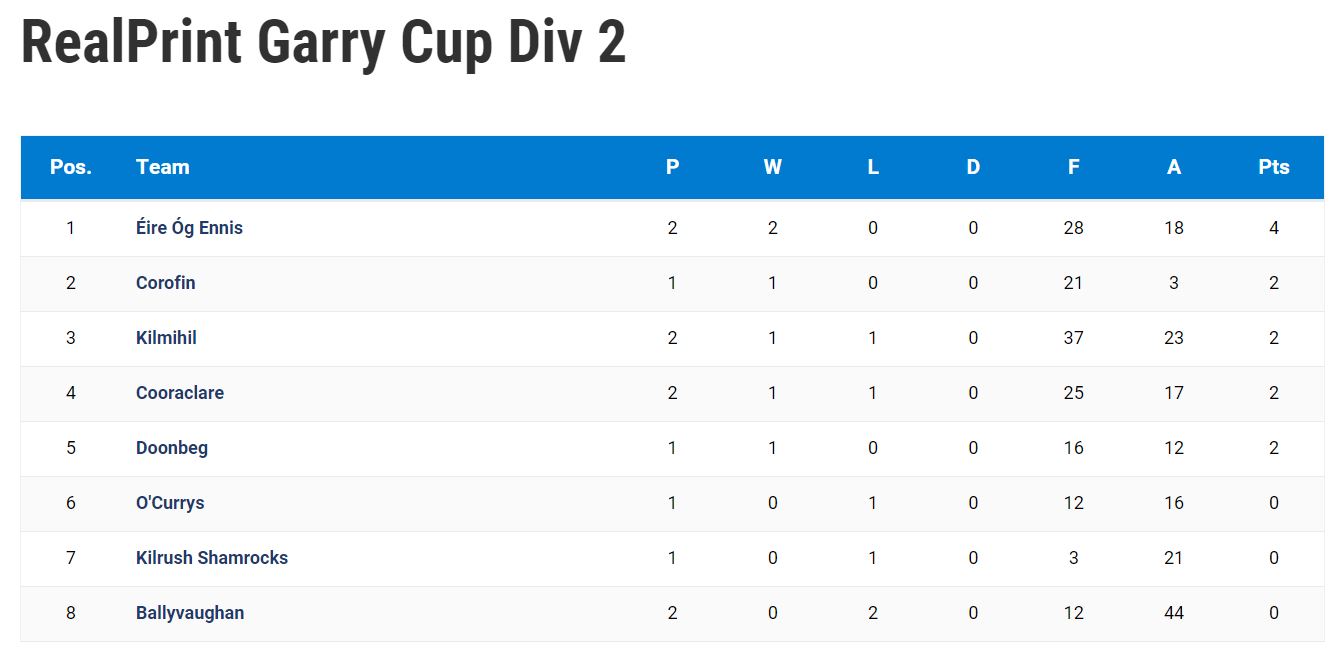Open the Doonbeg team link
Image resolution: width=1340 pixels, height=662 pixels.
[x=172, y=448]
